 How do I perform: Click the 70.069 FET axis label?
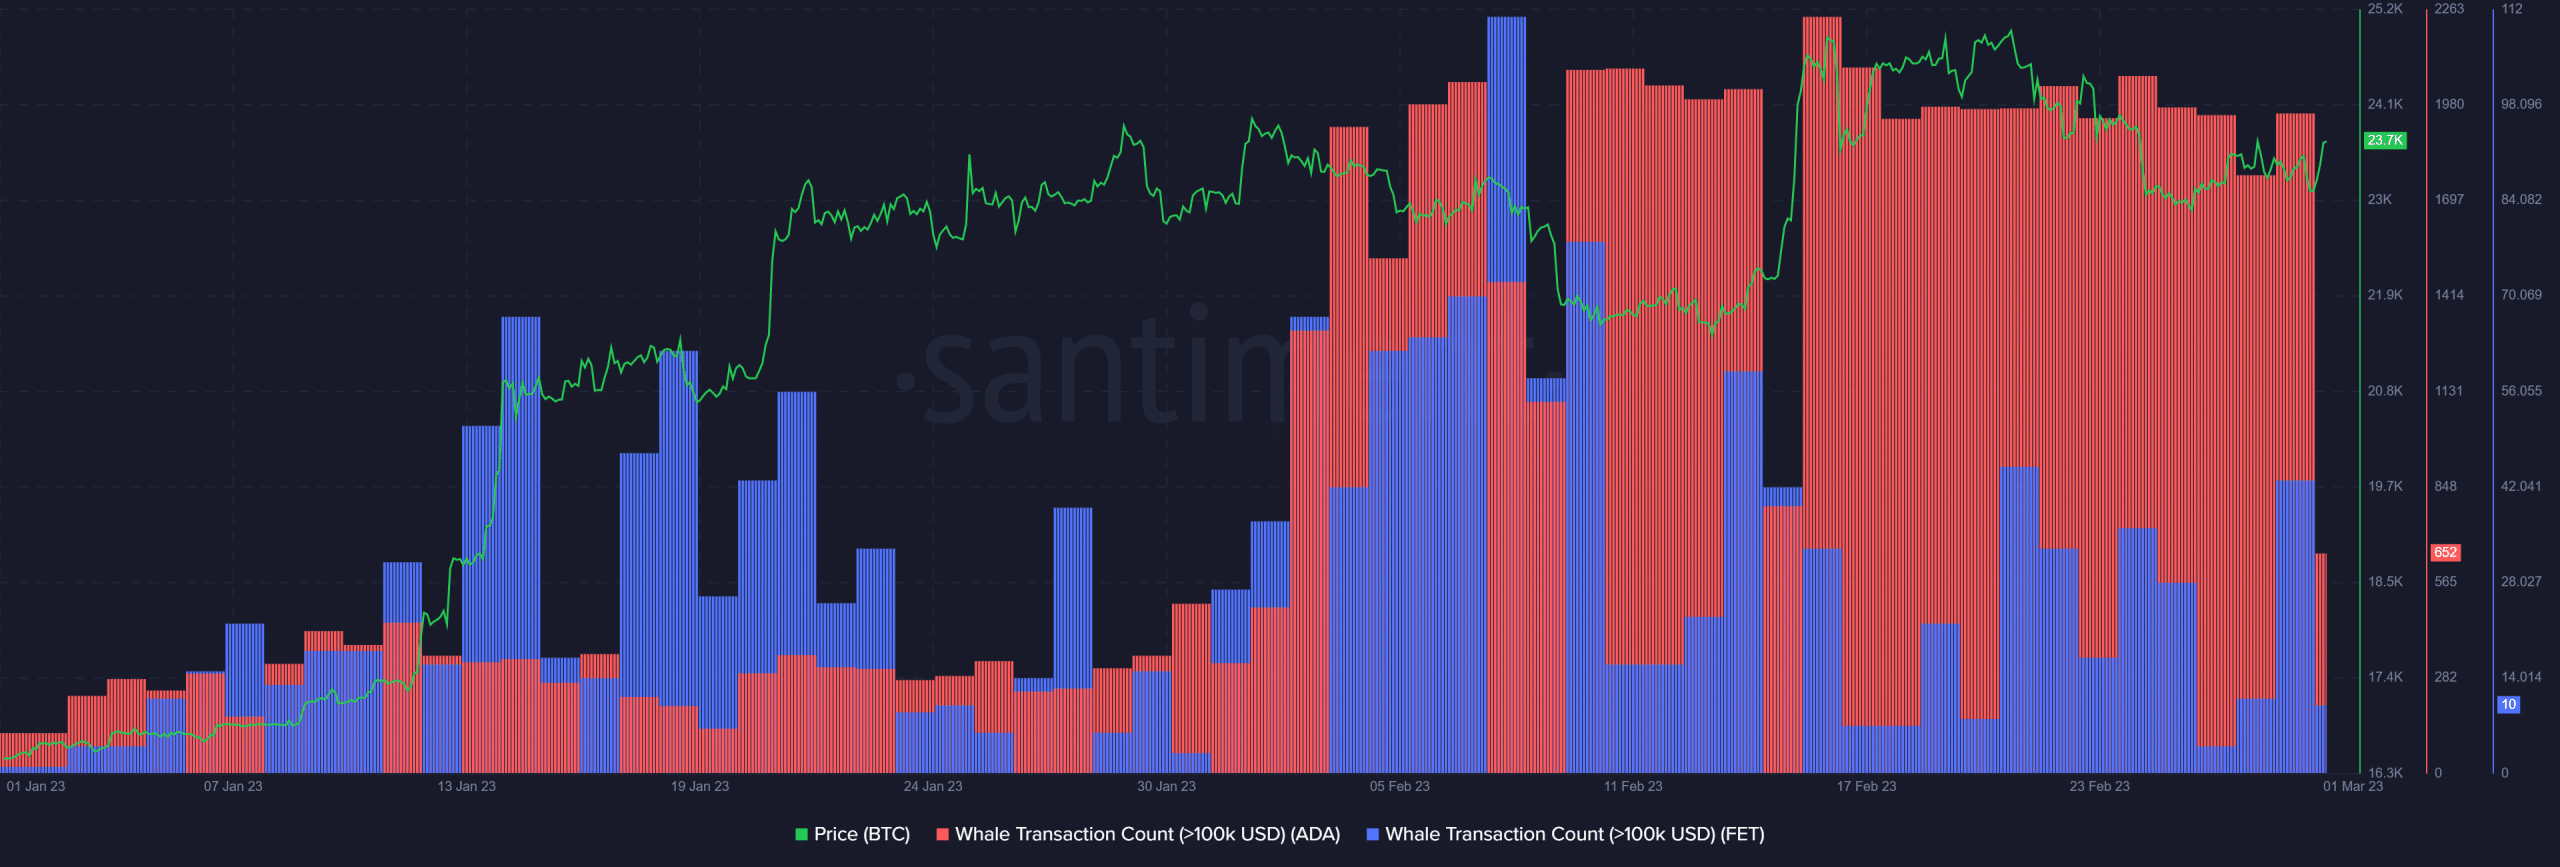pyautogui.click(x=2521, y=295)
